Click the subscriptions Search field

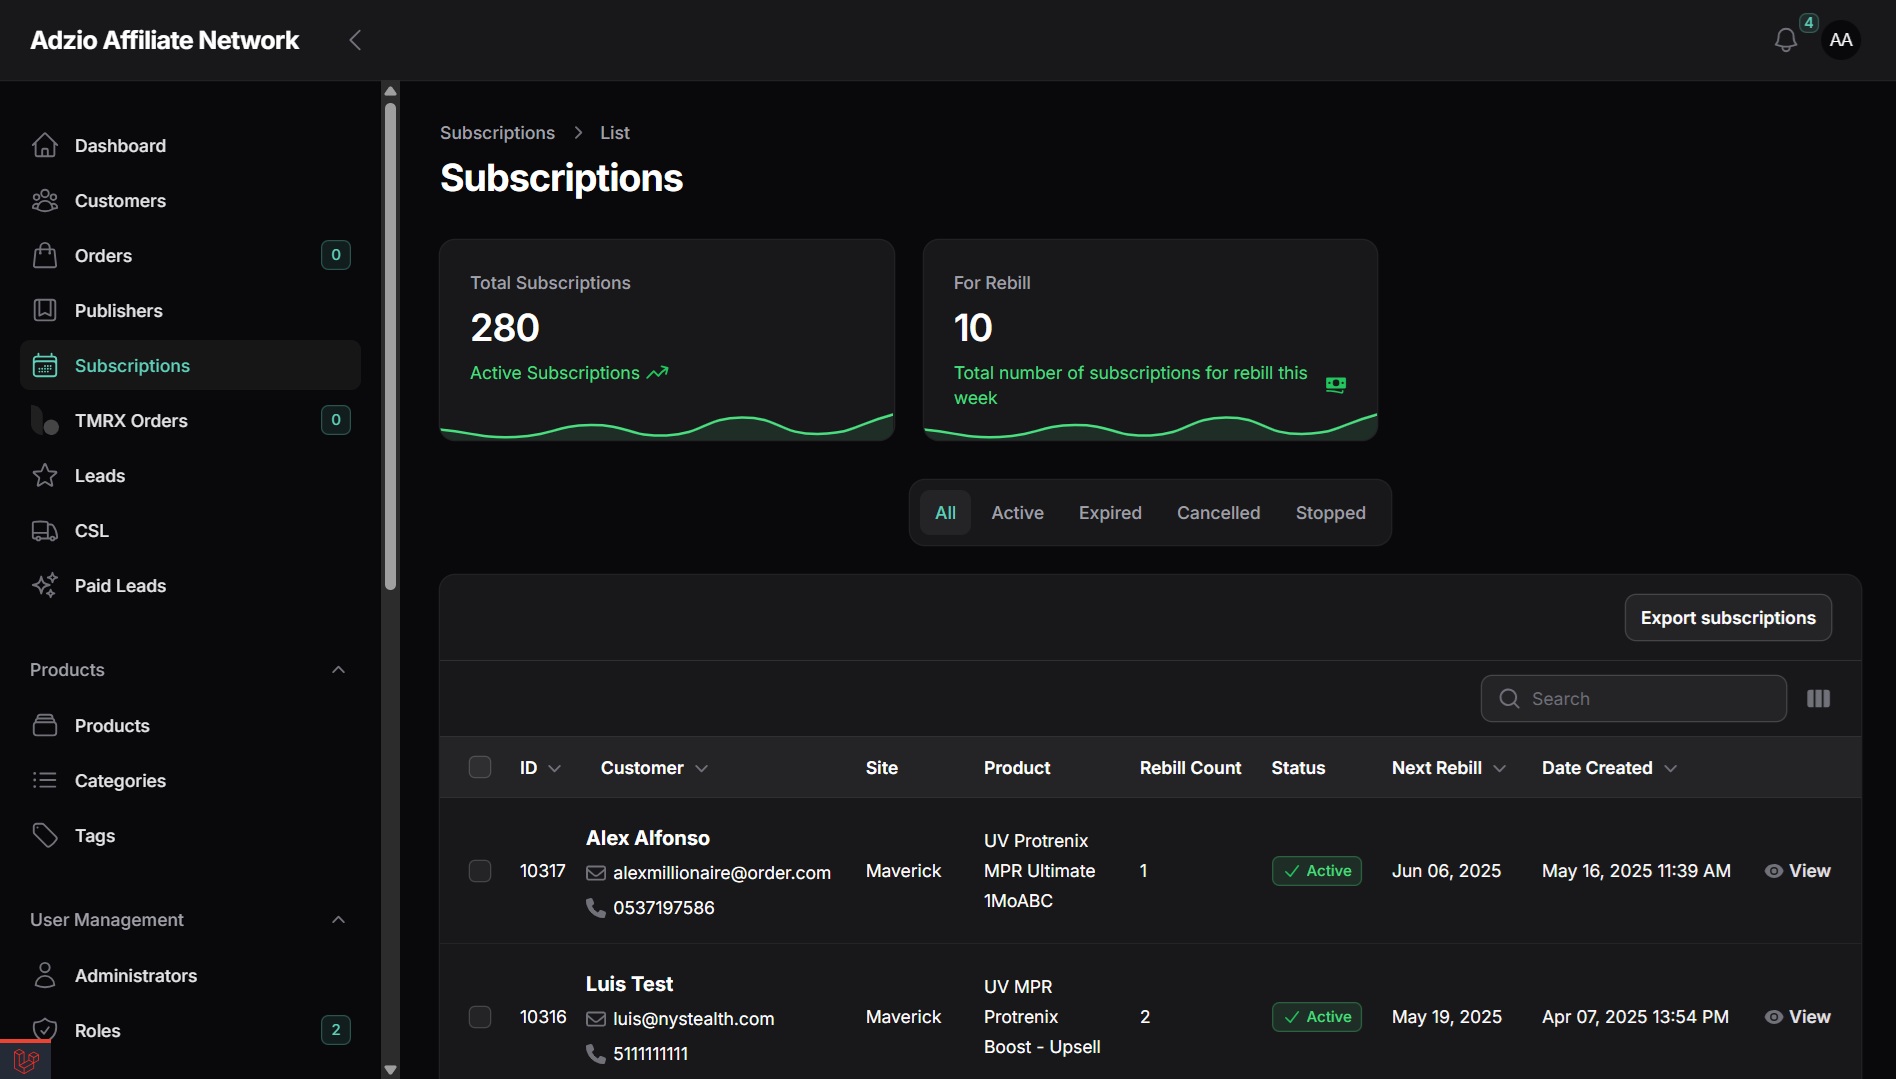[x=1634, y=698]
